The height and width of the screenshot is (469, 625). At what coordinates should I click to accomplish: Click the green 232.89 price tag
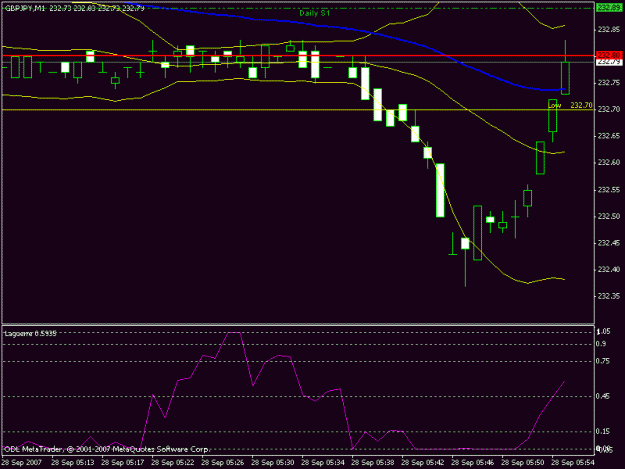(609, 7)
